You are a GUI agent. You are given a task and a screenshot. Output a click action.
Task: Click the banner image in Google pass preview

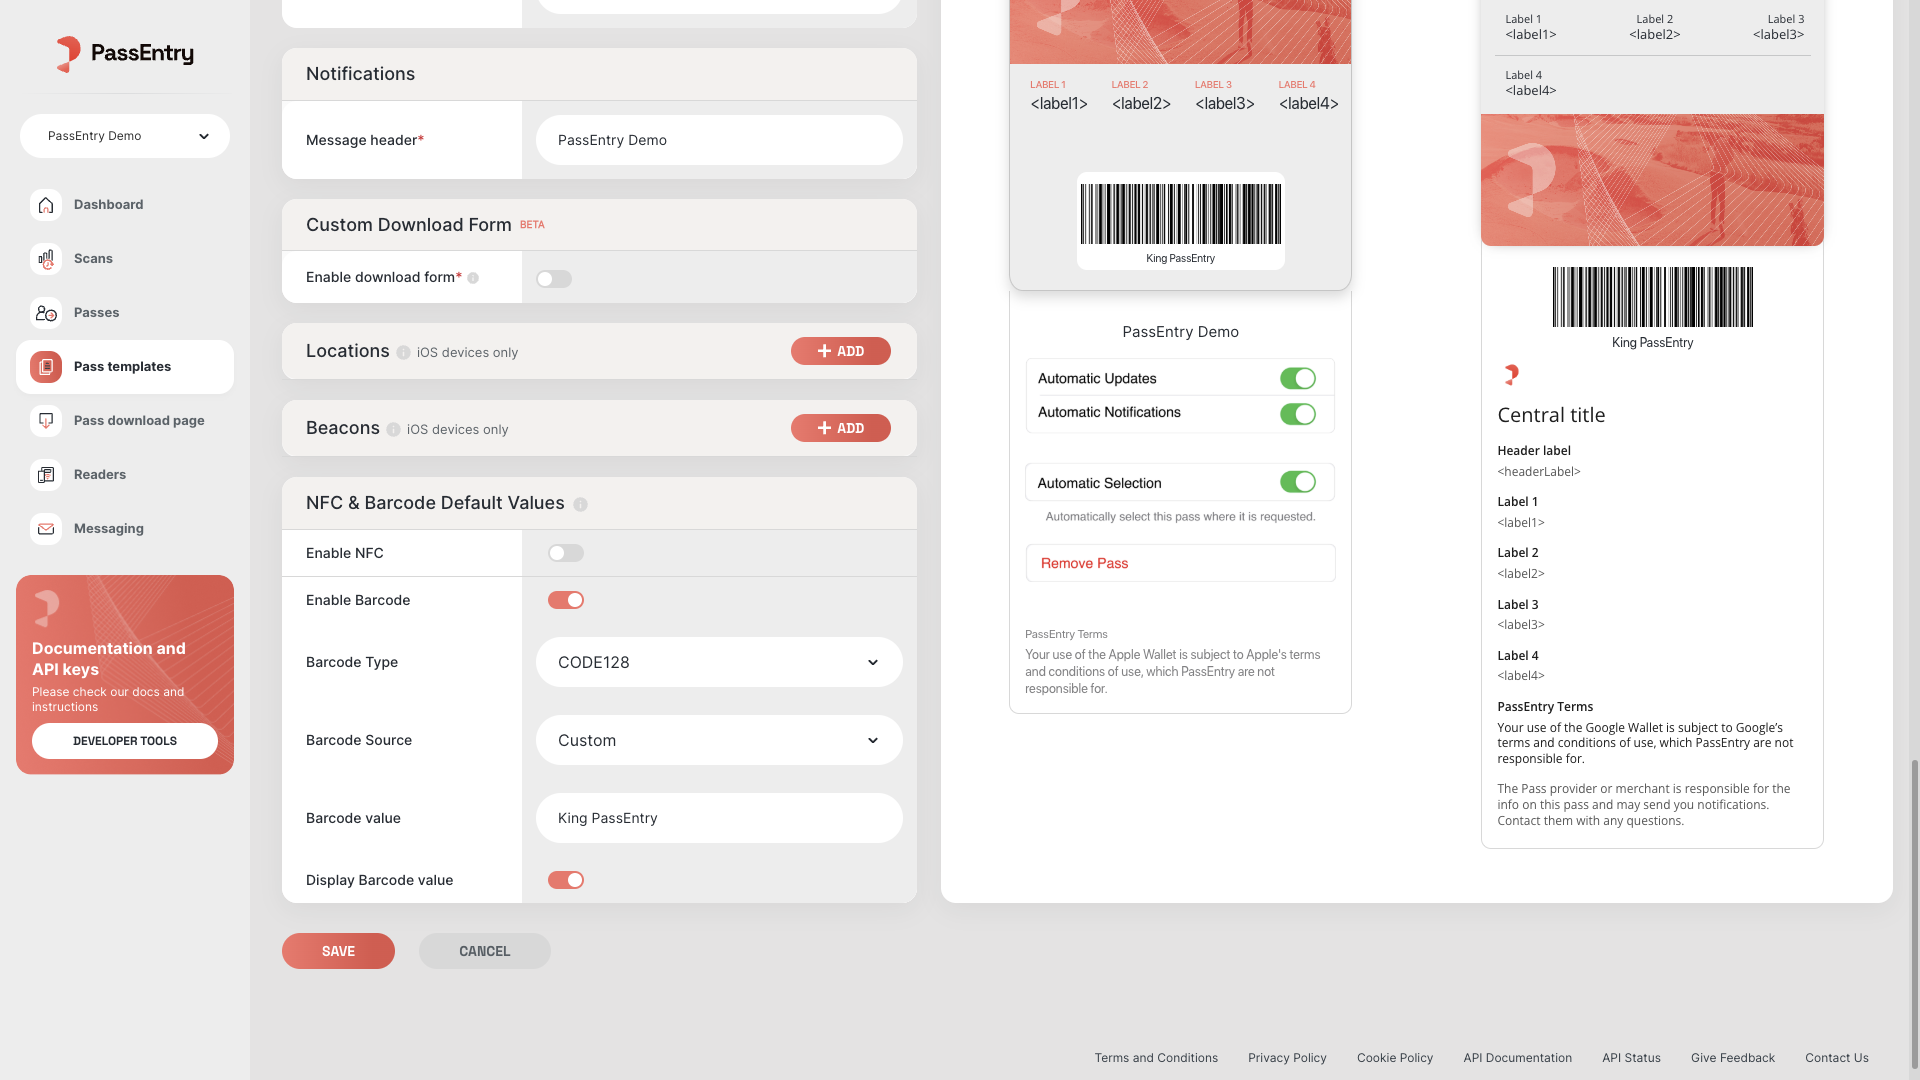pos(1652,180)
